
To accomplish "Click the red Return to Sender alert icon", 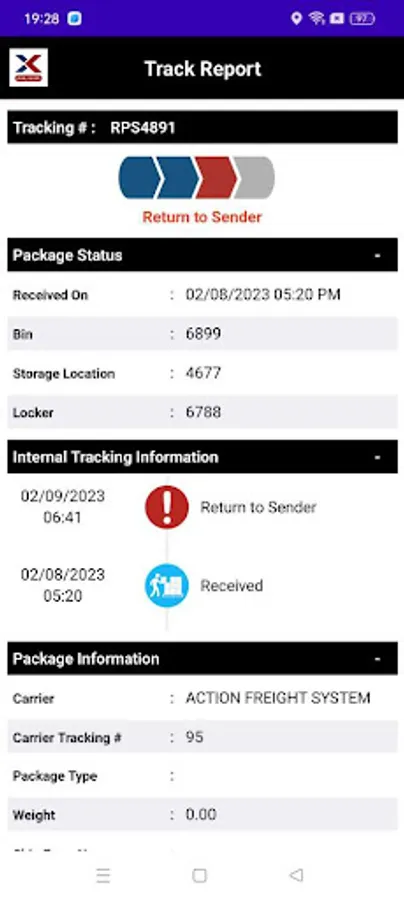I will (166, 507).
